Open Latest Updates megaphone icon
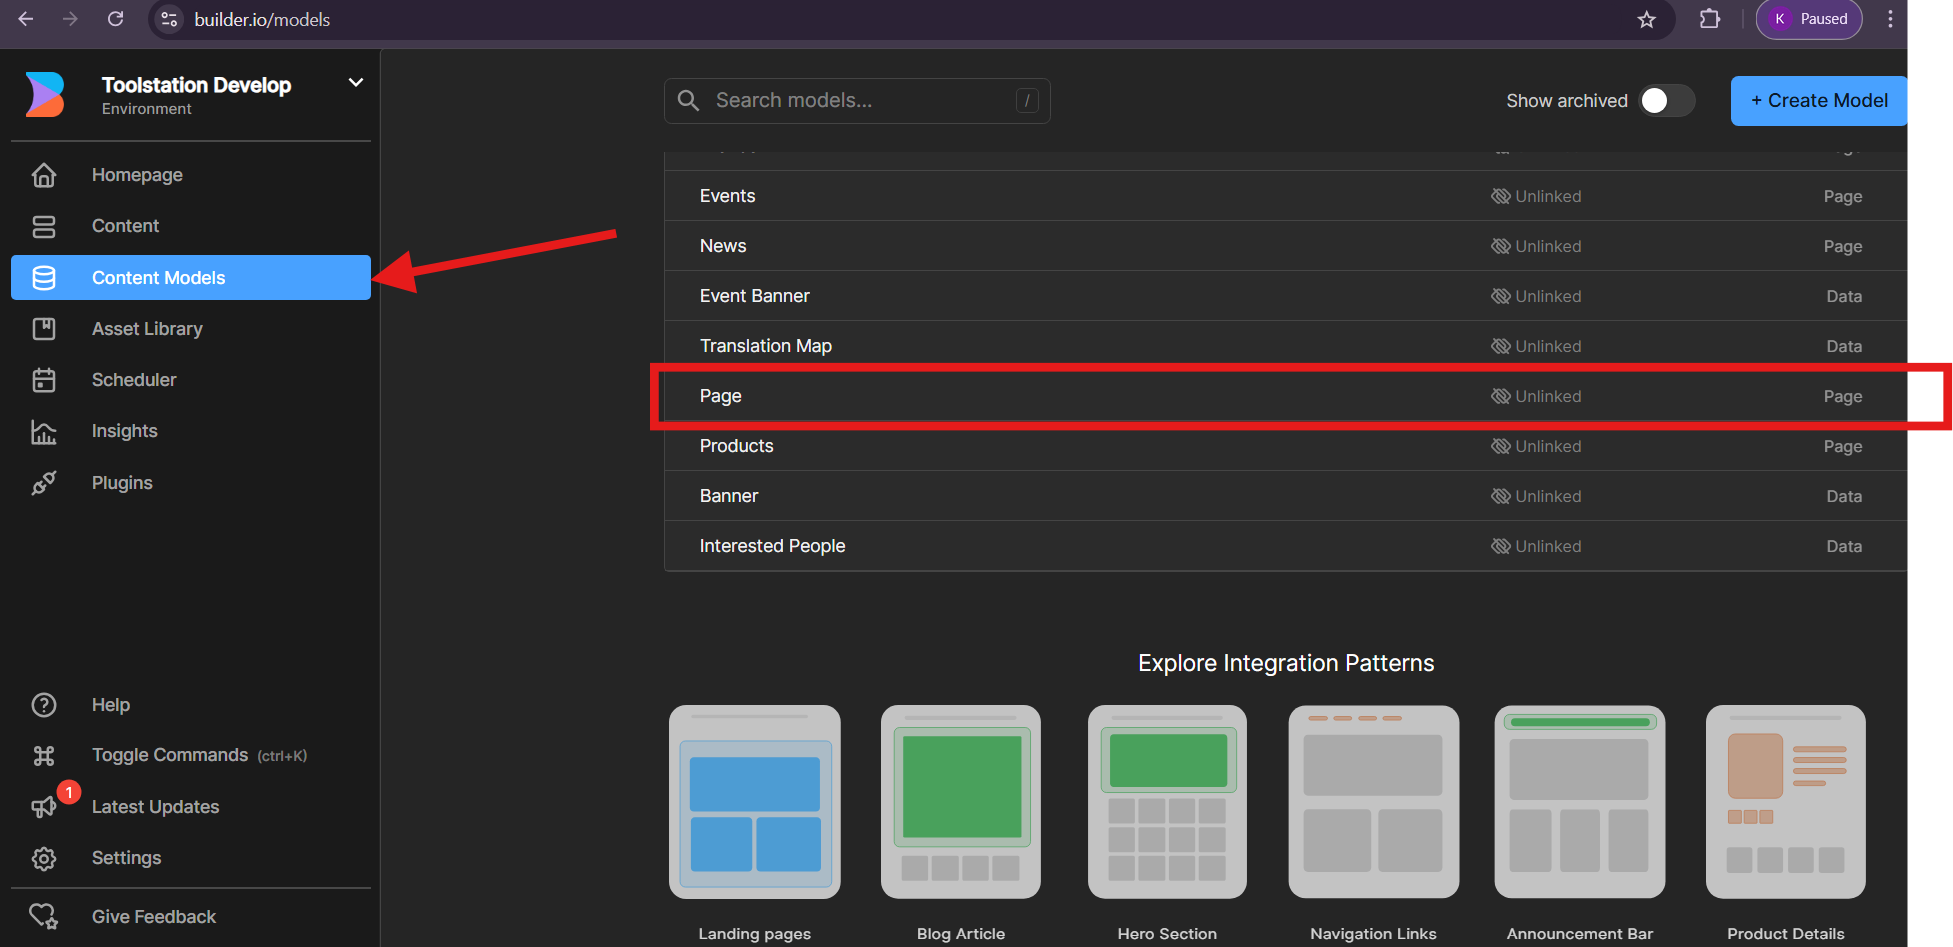Image resolution: width=1953 pixels, height=947 pixels. (44, 807)
